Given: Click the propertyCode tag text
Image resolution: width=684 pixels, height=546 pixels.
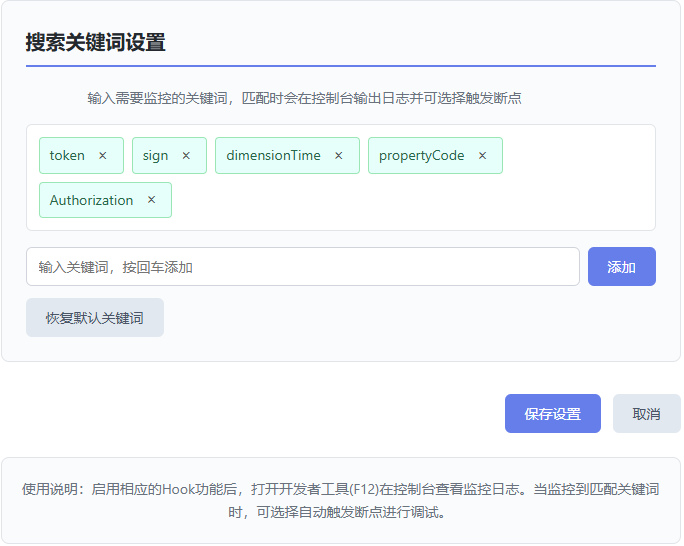Looking at the screenshot, I should click(421, 156).
